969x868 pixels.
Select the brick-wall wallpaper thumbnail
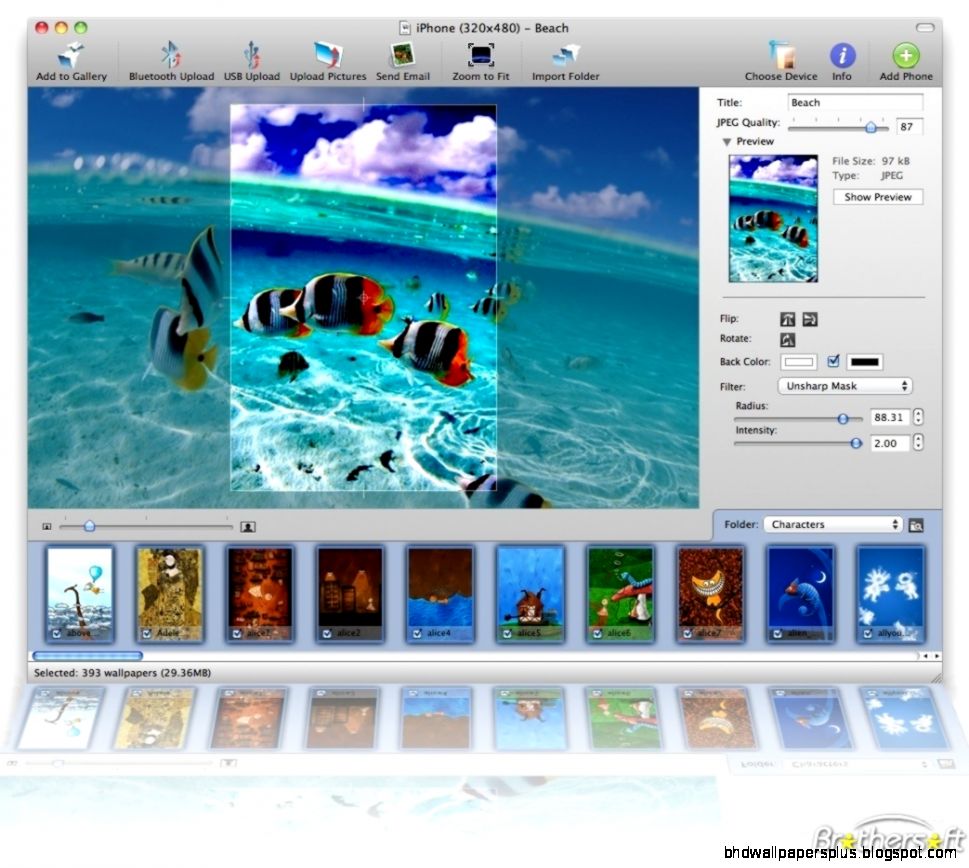pyautogui.click(x=260, y=594)
